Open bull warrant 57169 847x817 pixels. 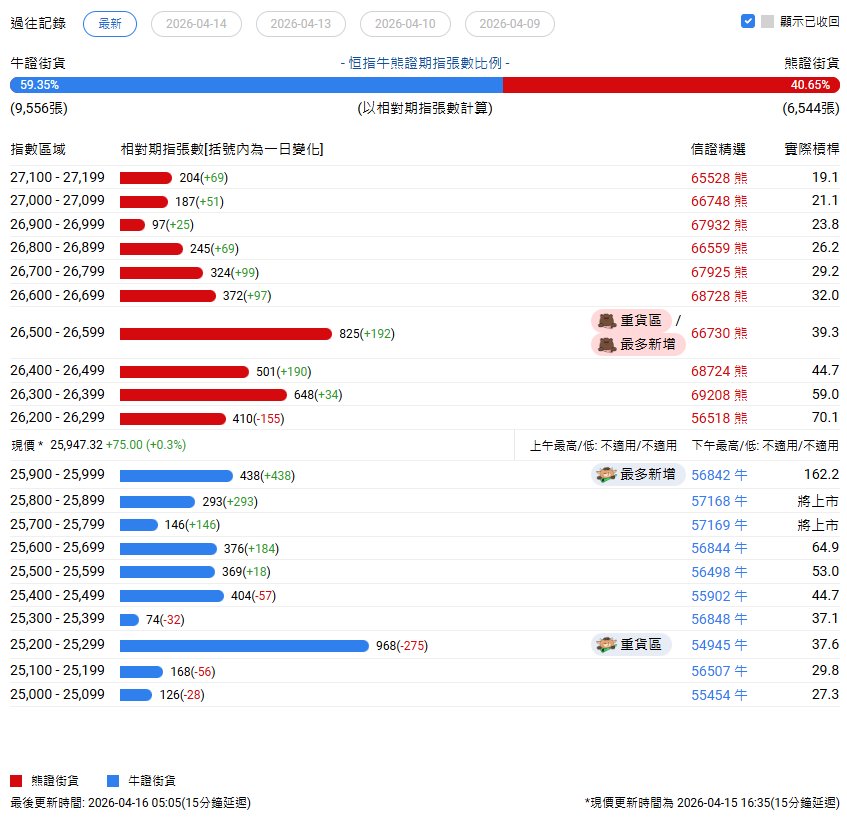click(x=719, y=525)
